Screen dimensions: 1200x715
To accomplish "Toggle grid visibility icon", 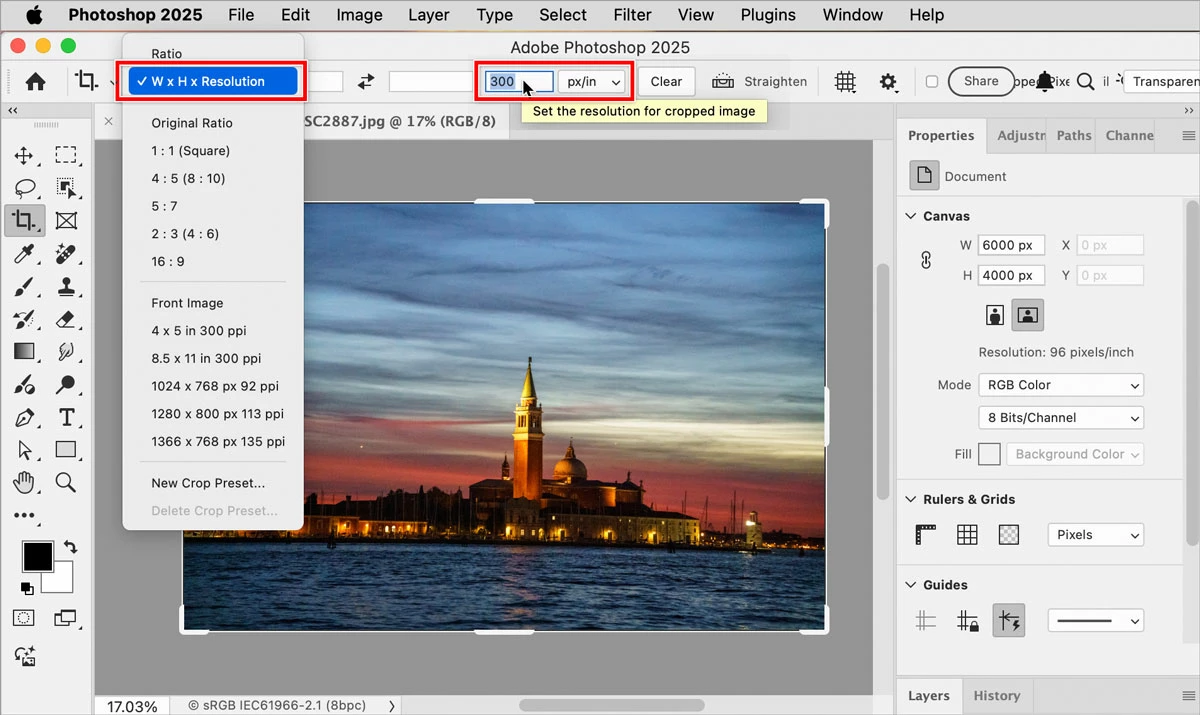I will [967, 535].
